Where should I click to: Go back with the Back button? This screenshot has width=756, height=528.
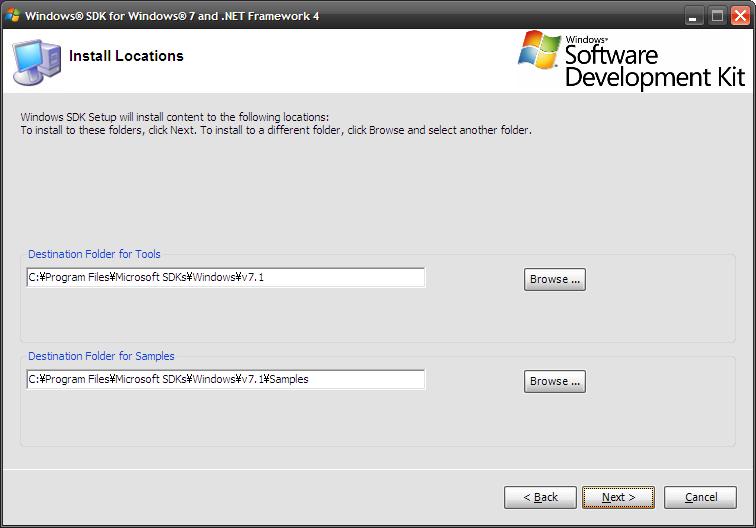pyautogui.click(x=540, y=497)
